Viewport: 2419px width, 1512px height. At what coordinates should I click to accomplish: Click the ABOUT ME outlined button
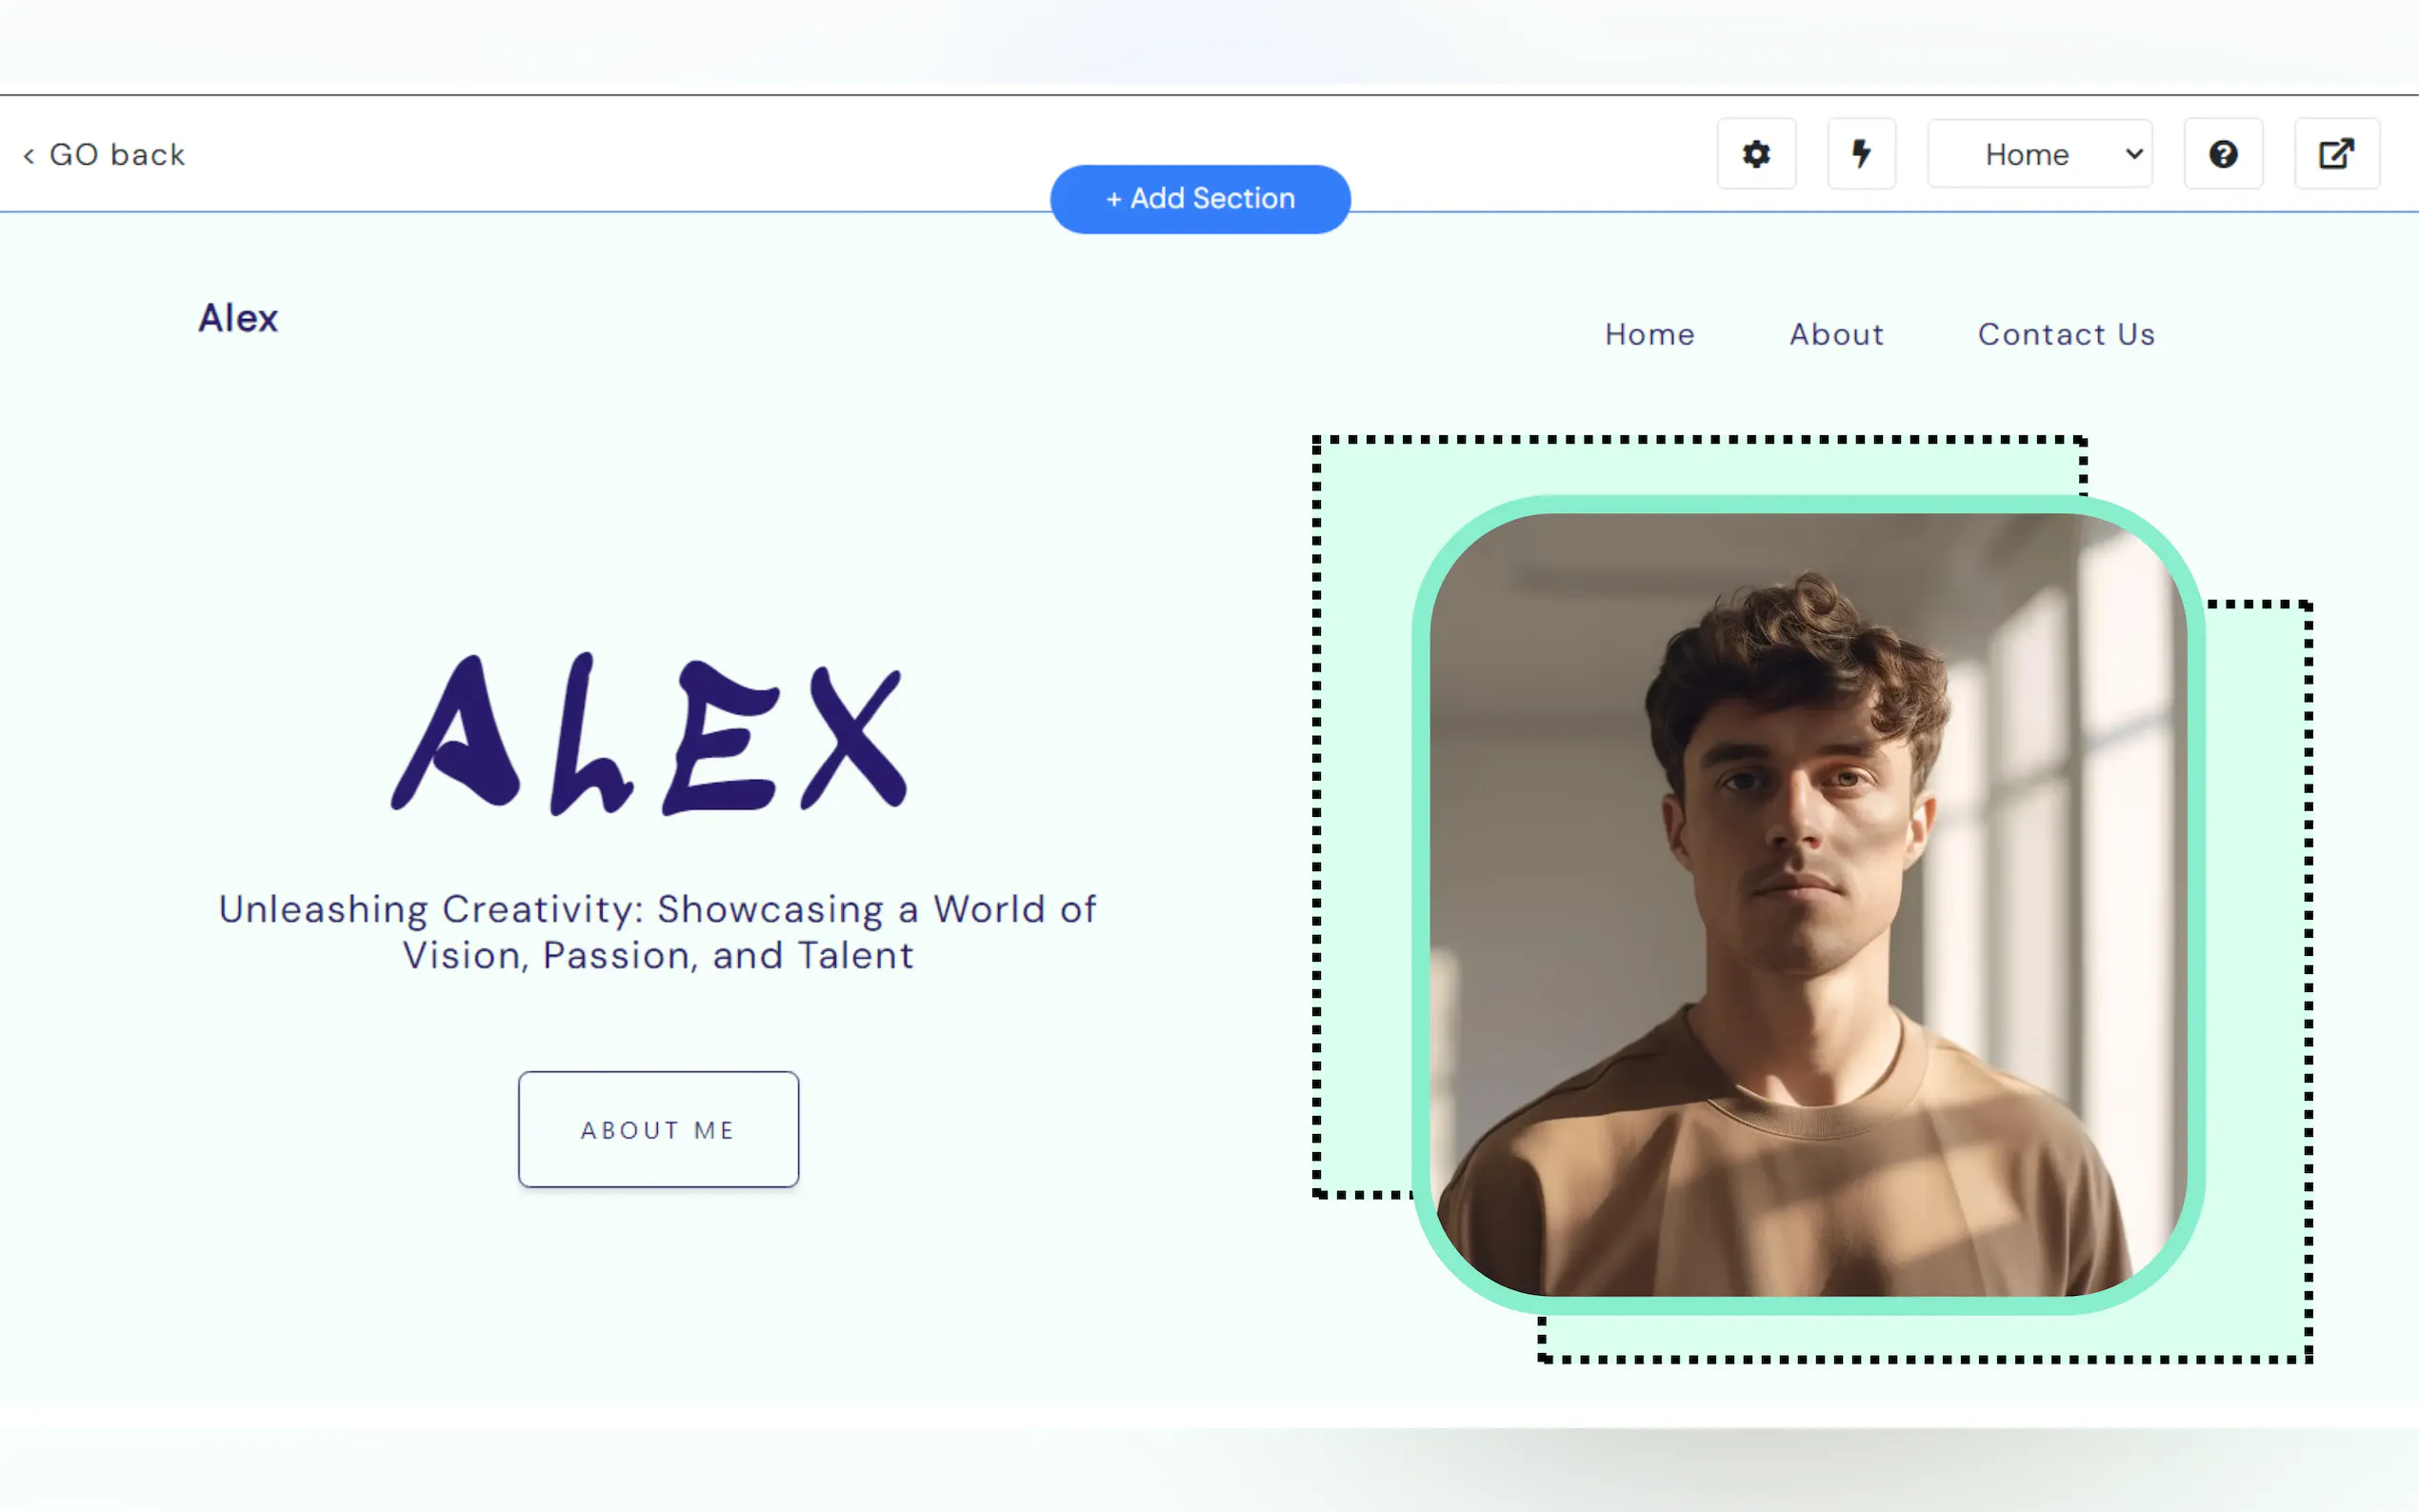click(658, 1130)
